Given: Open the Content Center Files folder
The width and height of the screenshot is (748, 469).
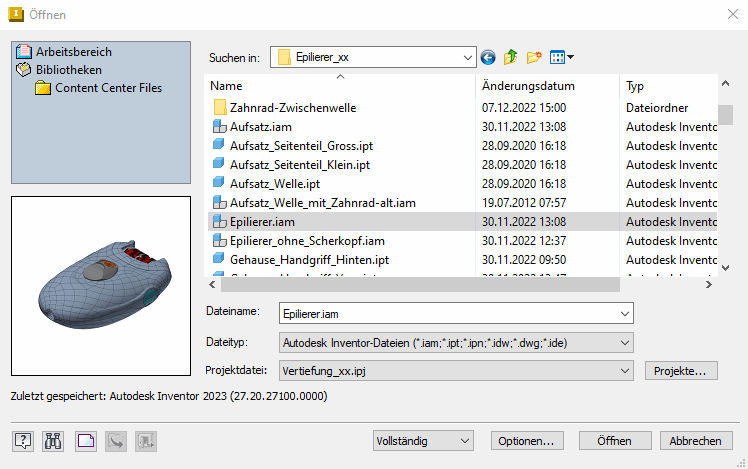Looking at the screenshot, I should tap(107, 88).
